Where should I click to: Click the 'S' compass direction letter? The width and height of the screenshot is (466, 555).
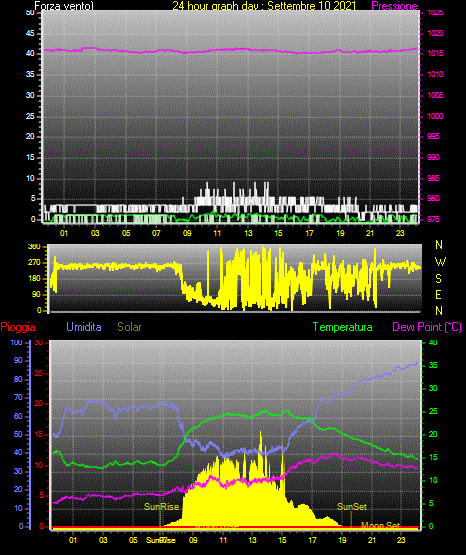[x=438, y=279]
